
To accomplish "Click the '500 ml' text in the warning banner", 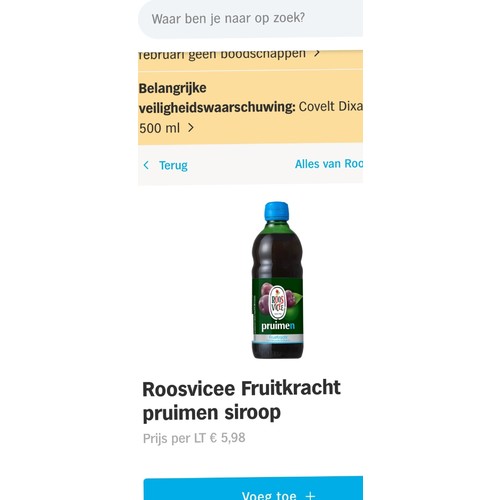I will [x=159, y=128].
